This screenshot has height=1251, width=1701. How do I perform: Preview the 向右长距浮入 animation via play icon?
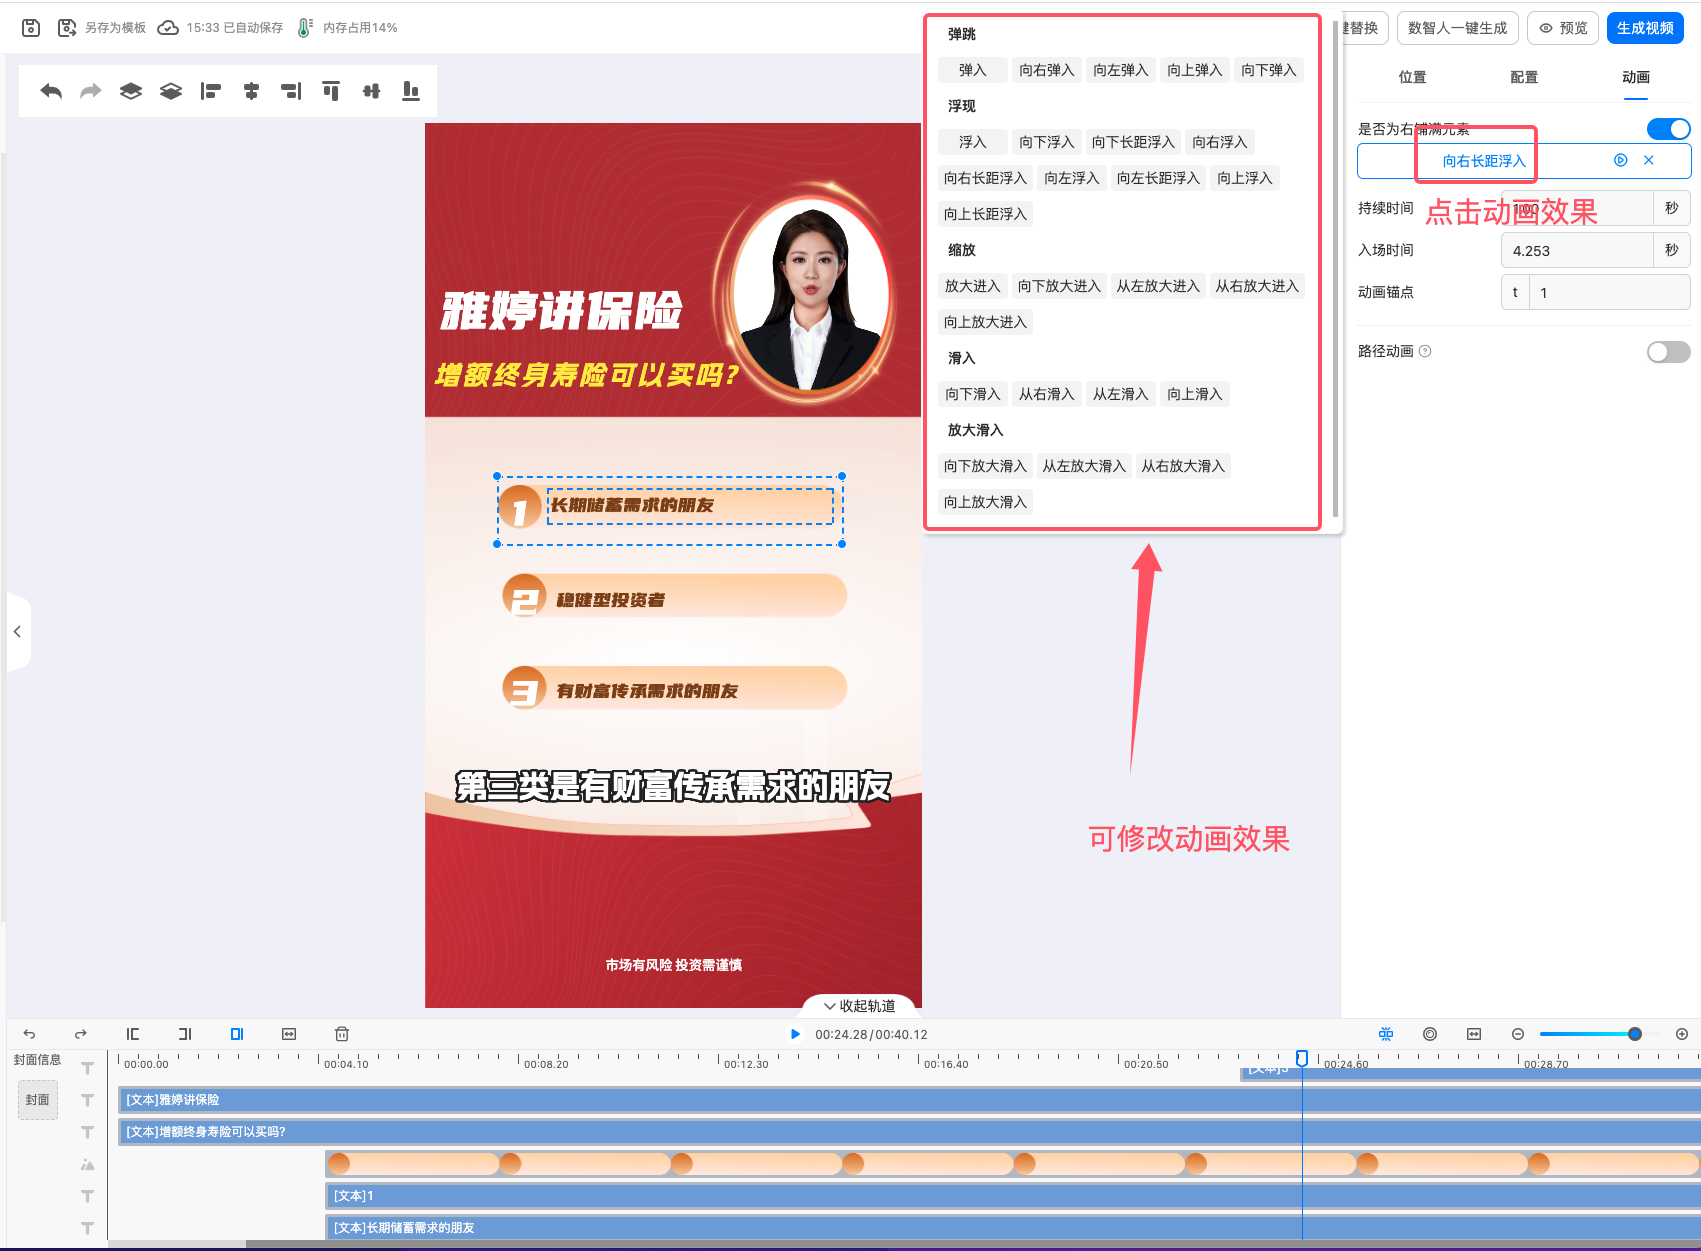pos(1621,160)
